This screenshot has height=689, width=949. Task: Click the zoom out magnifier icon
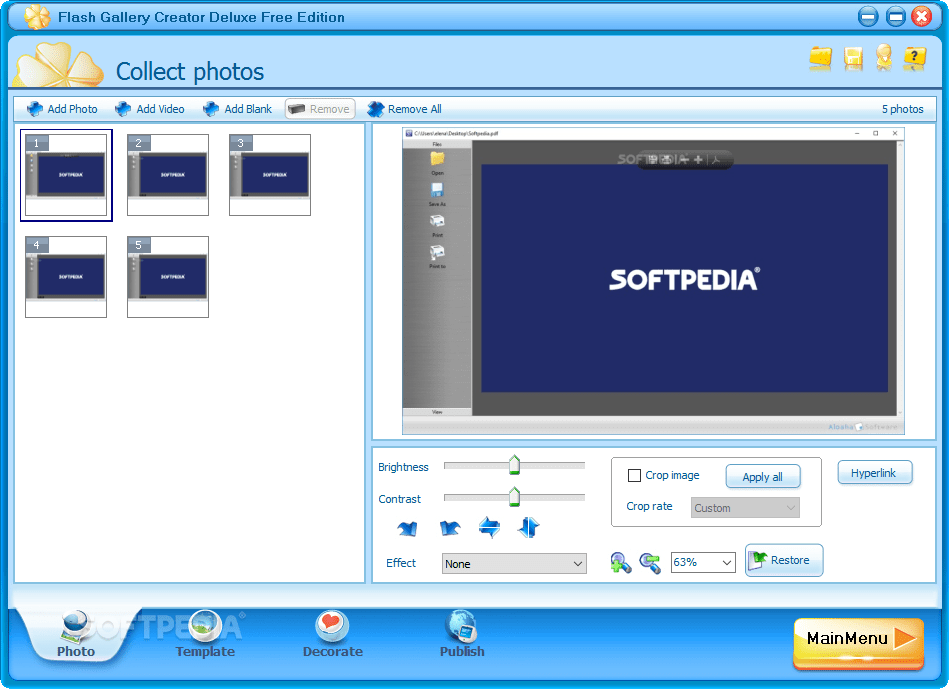pyautogui.click(x=651, y=562)
